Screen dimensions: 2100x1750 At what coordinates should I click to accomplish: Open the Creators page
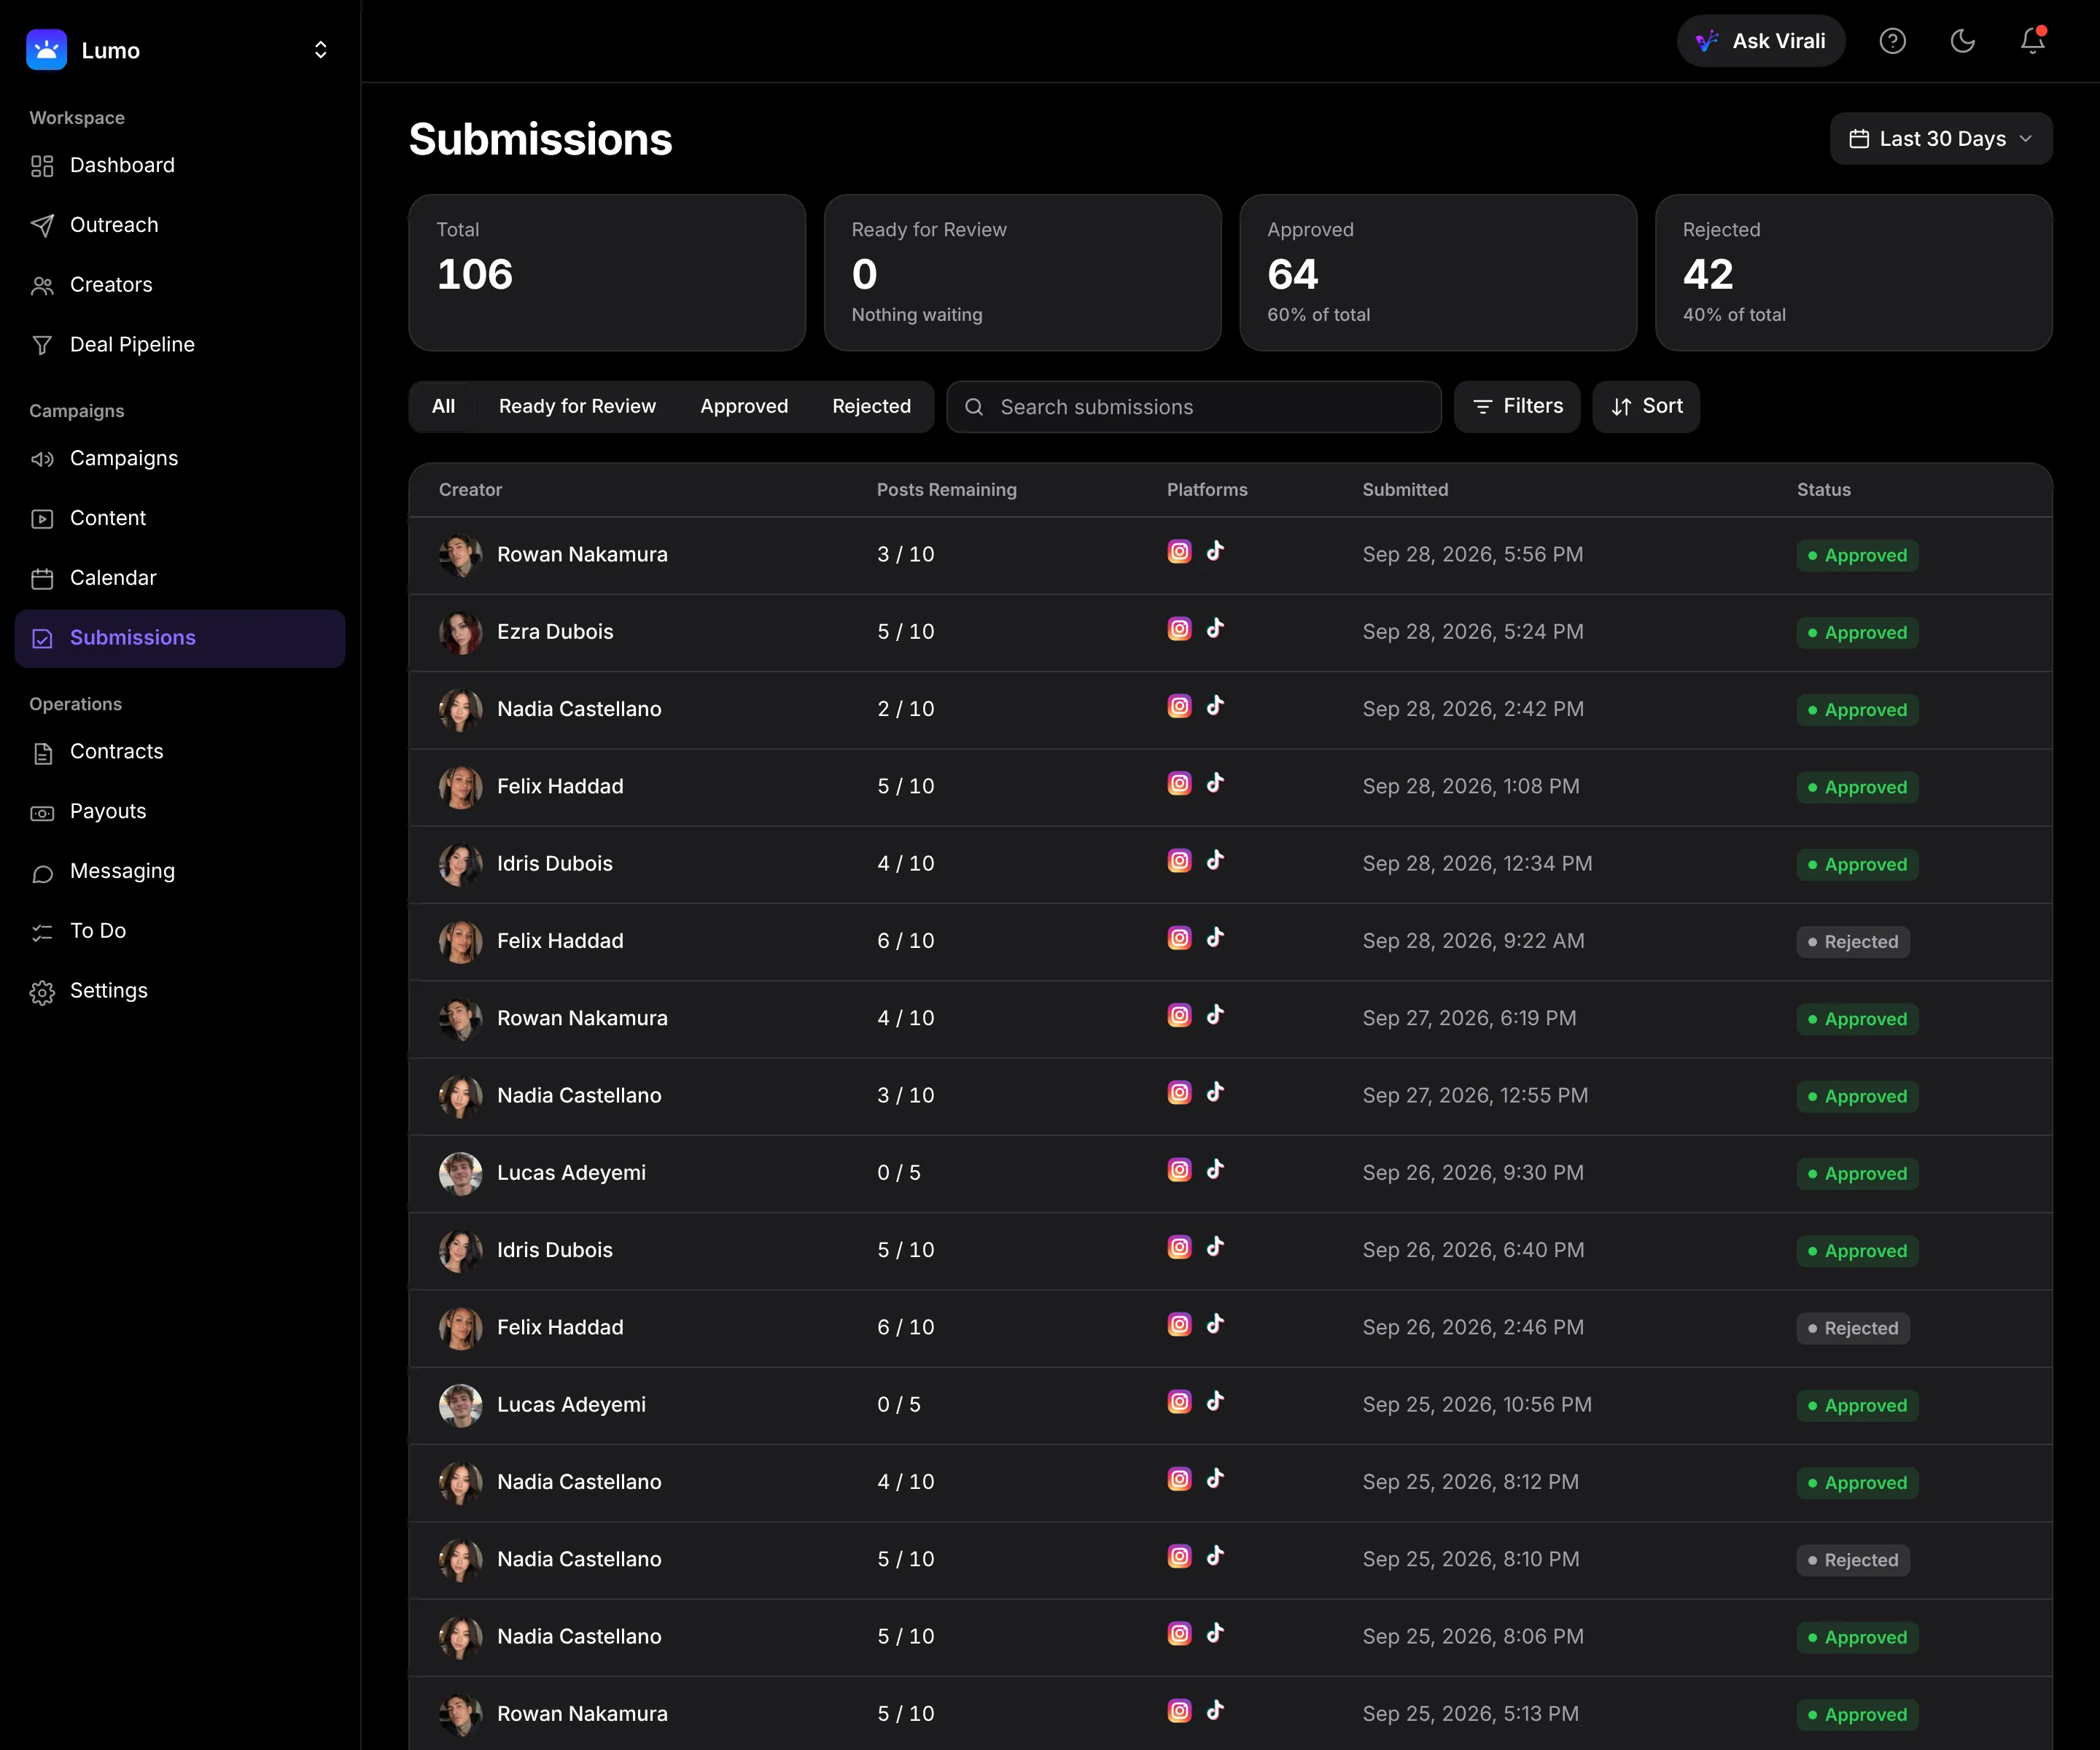[x=180, y=285]
